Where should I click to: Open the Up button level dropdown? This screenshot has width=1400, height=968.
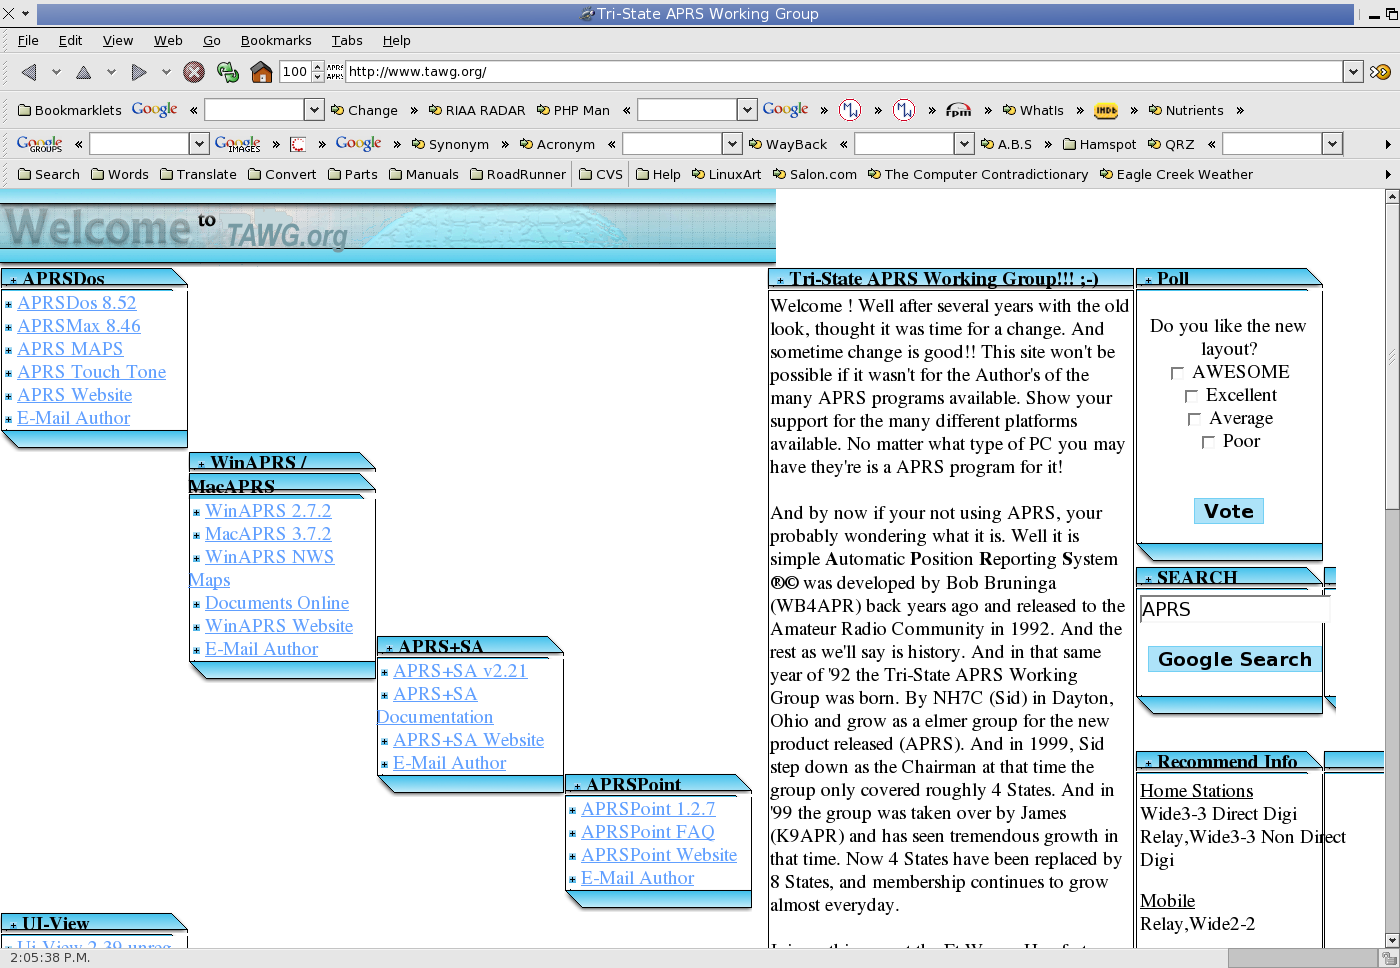pyautogui.click(x=111, y=72)
